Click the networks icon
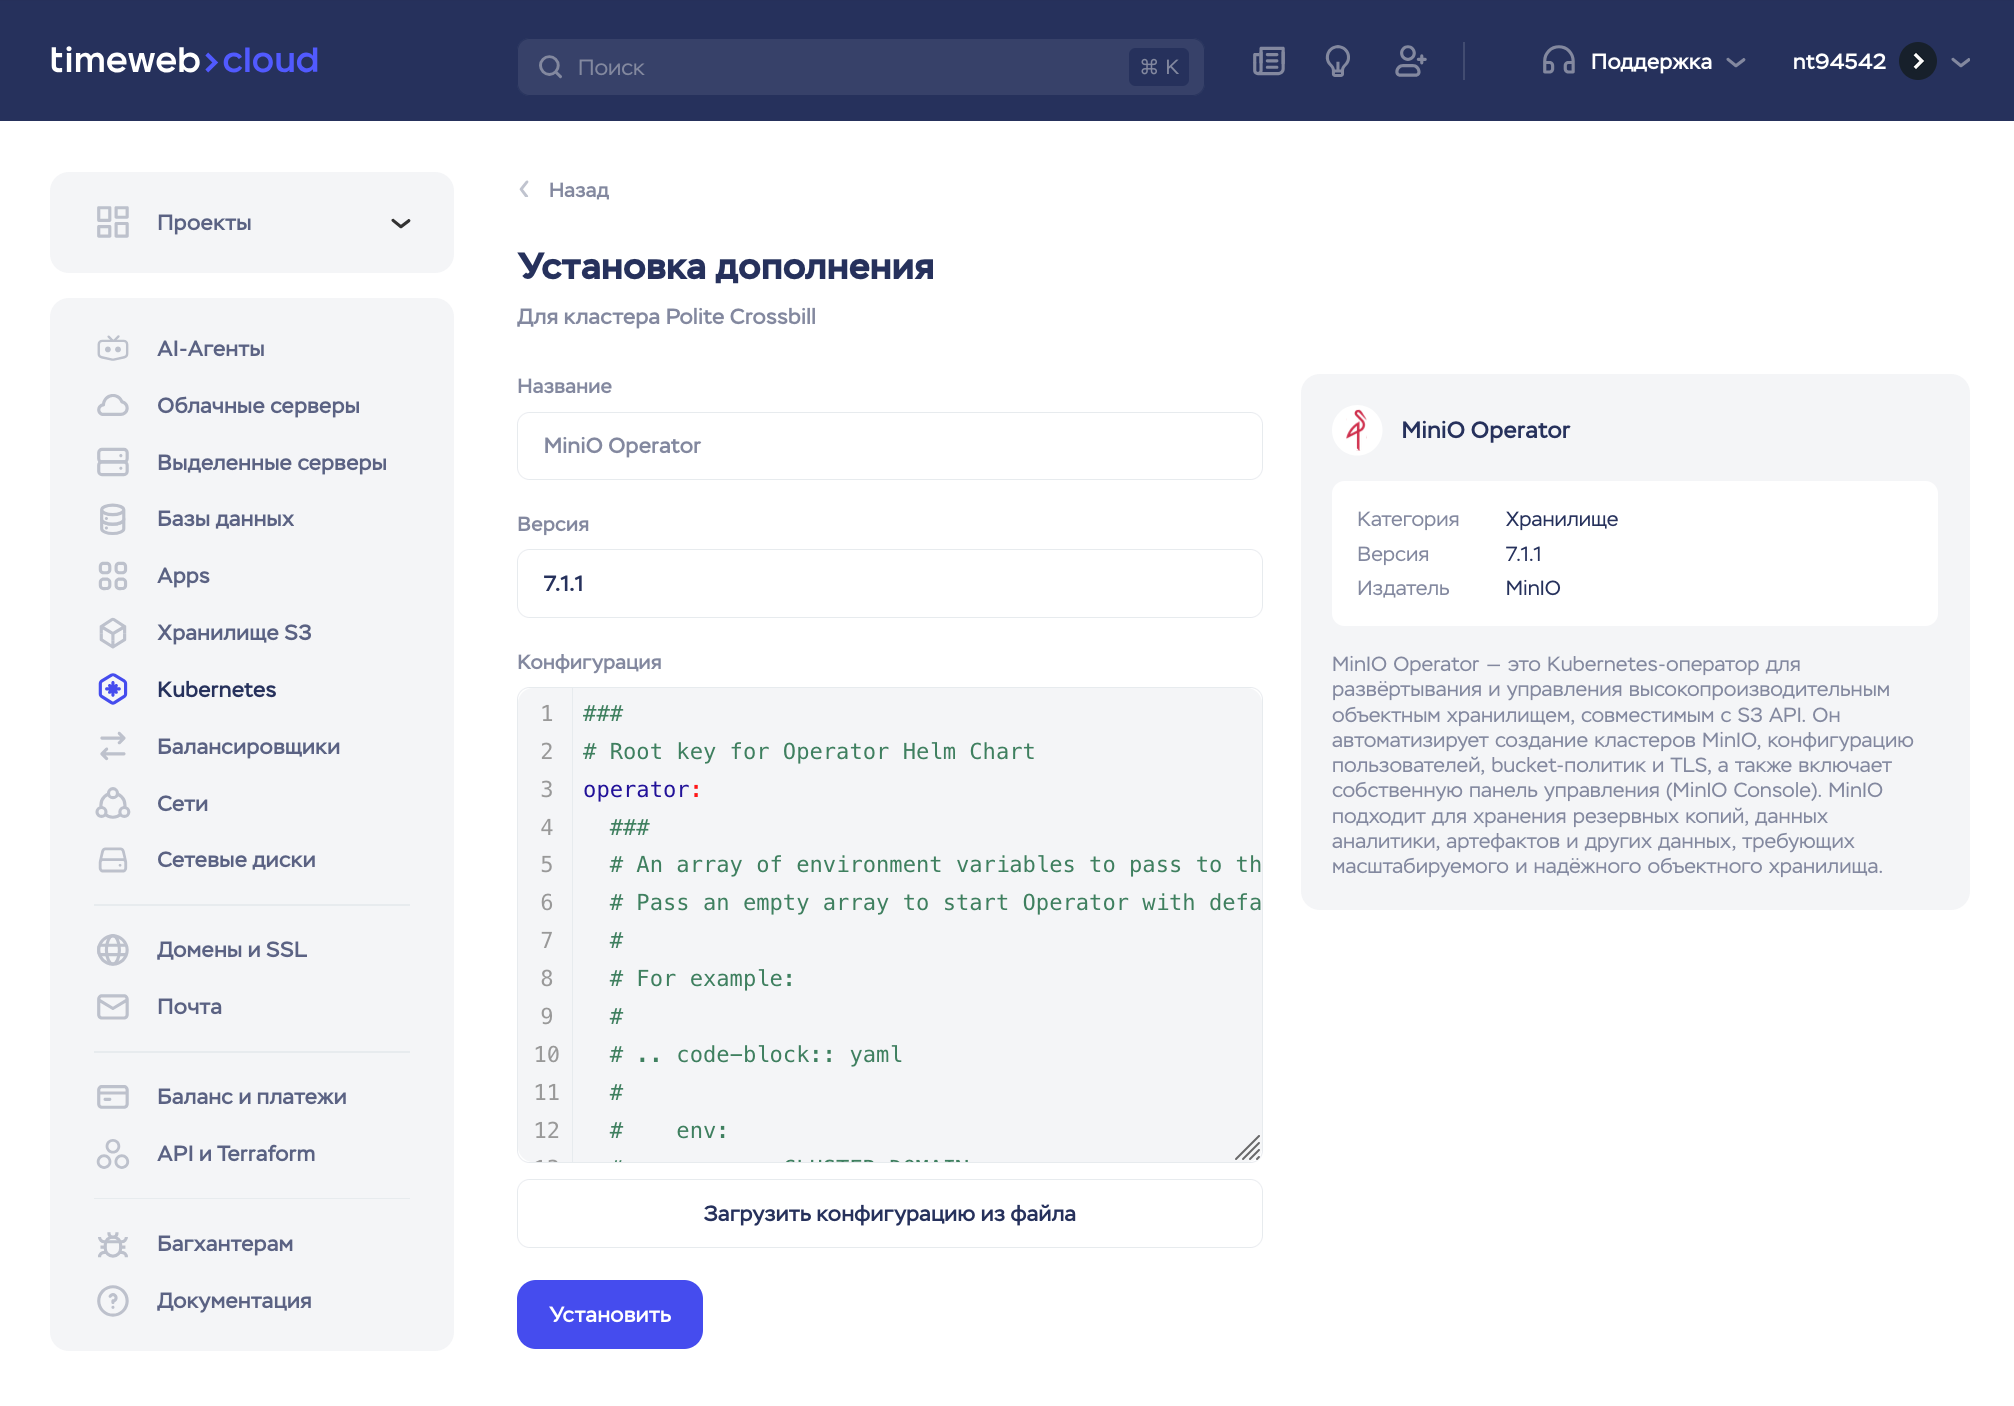This screenshot has width=2014, height=1406. (x=113, y=803)
